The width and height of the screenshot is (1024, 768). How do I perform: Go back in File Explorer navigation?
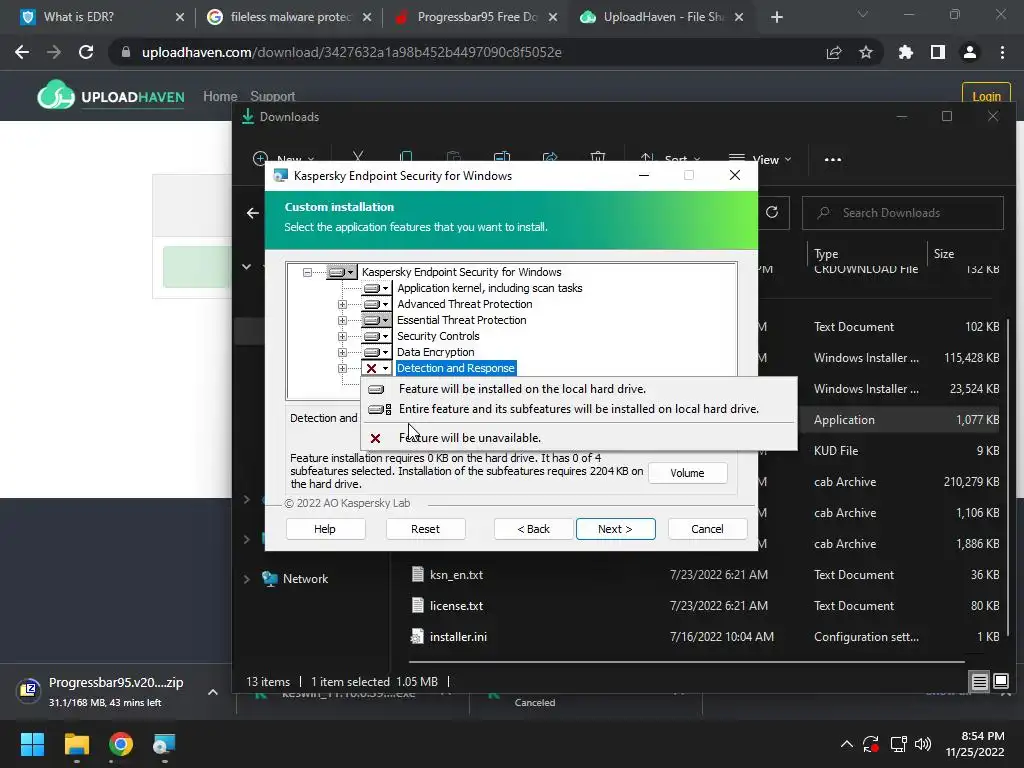pos(253,213)
